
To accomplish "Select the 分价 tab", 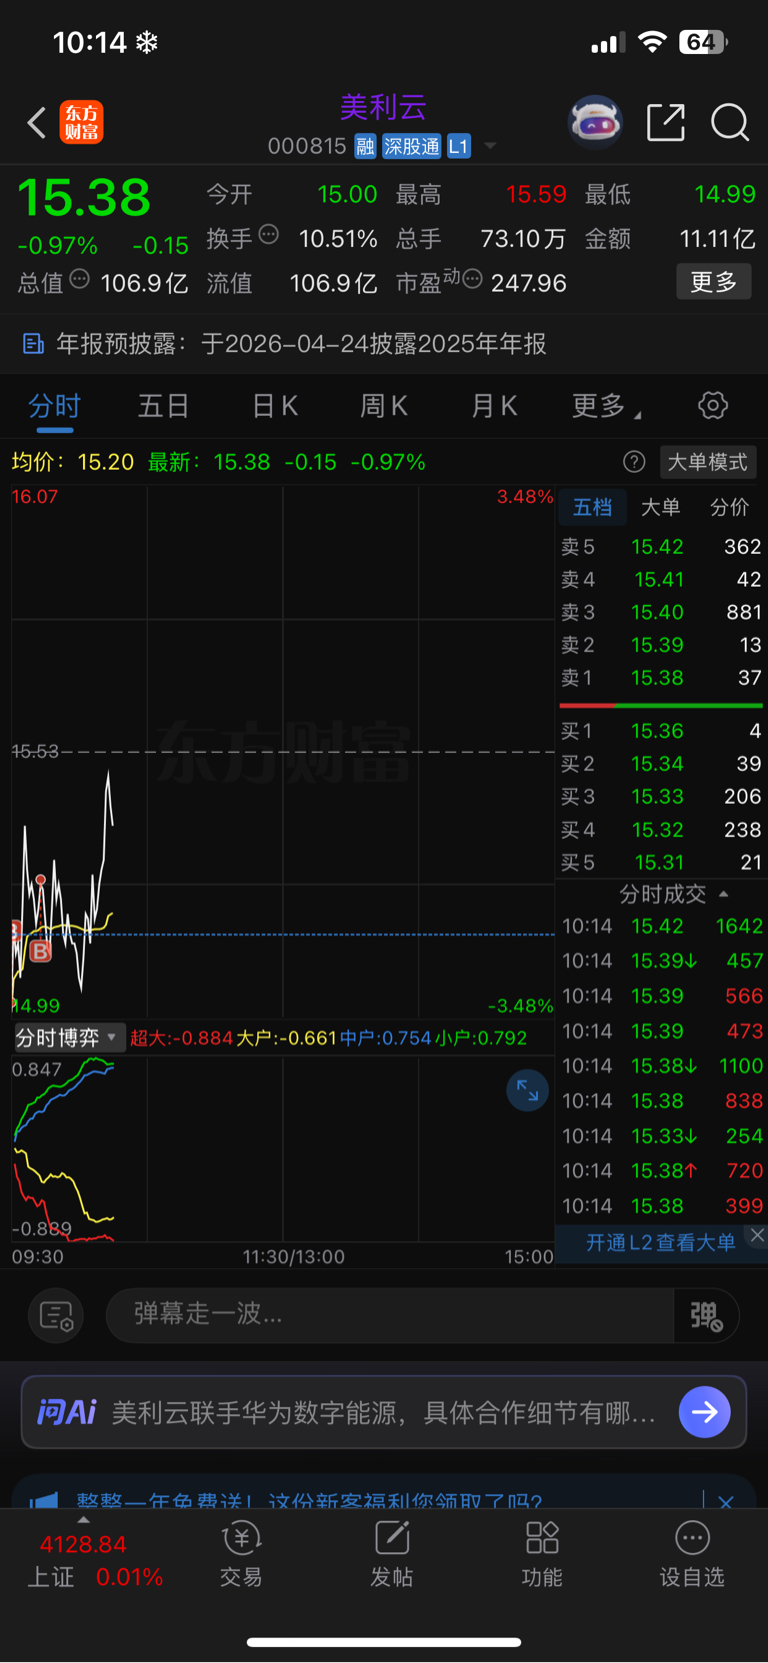I will [x=729, y=507].
